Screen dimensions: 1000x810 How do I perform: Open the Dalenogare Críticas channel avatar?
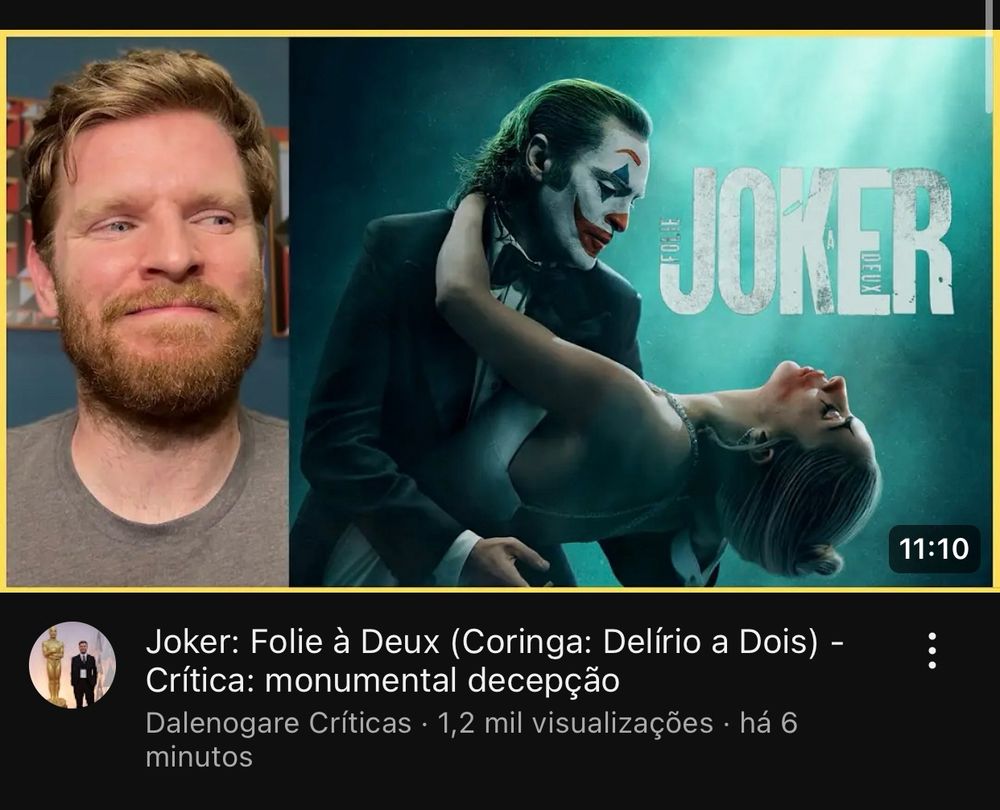click(x=72, y=665)
